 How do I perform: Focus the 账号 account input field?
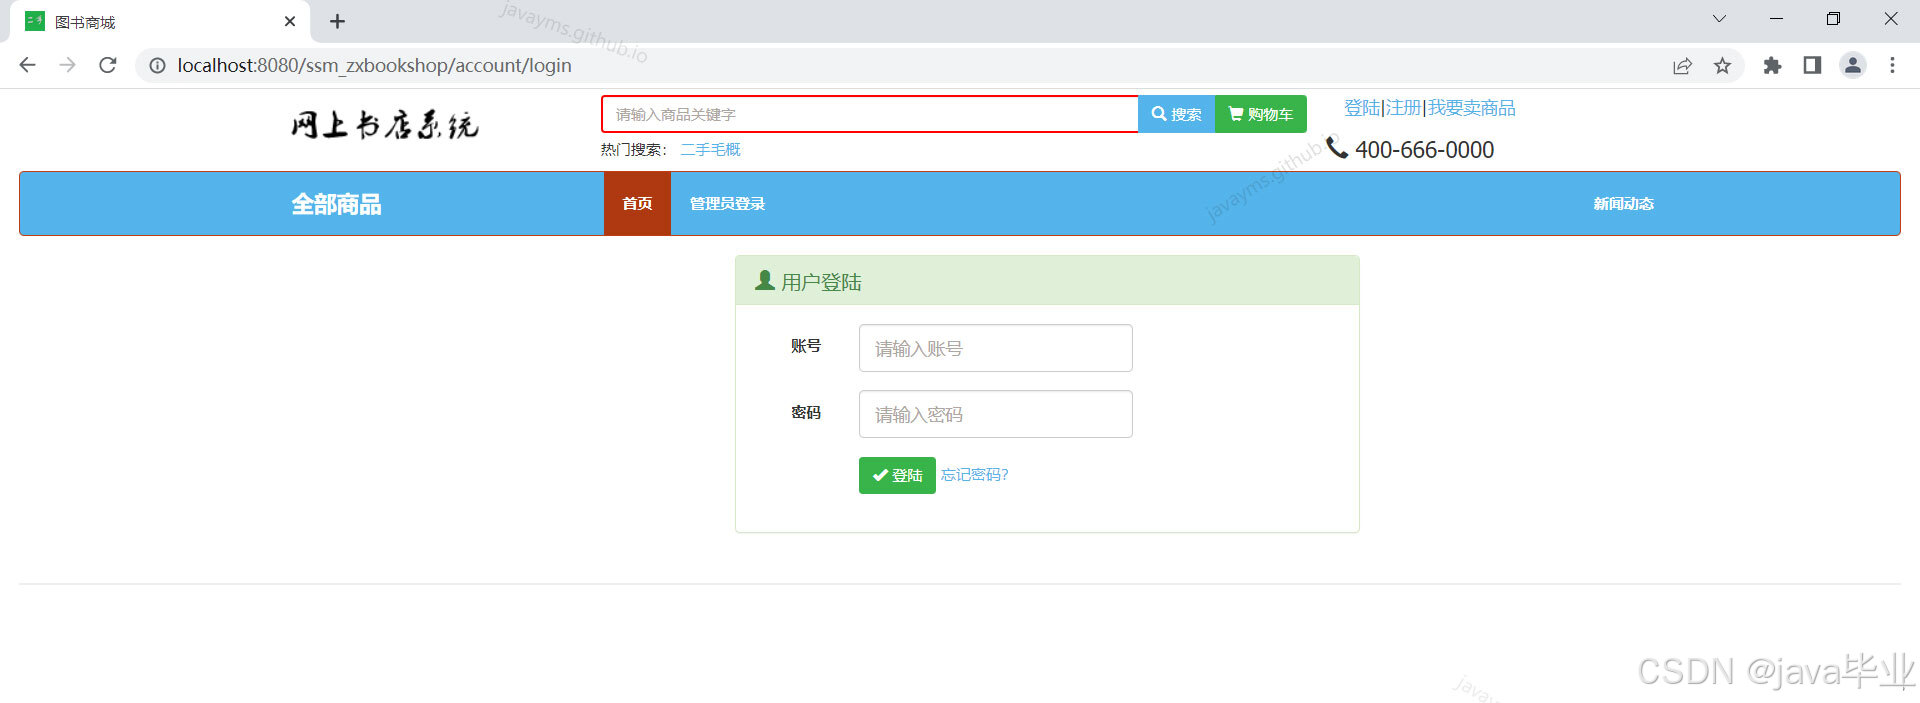[995, 348]
